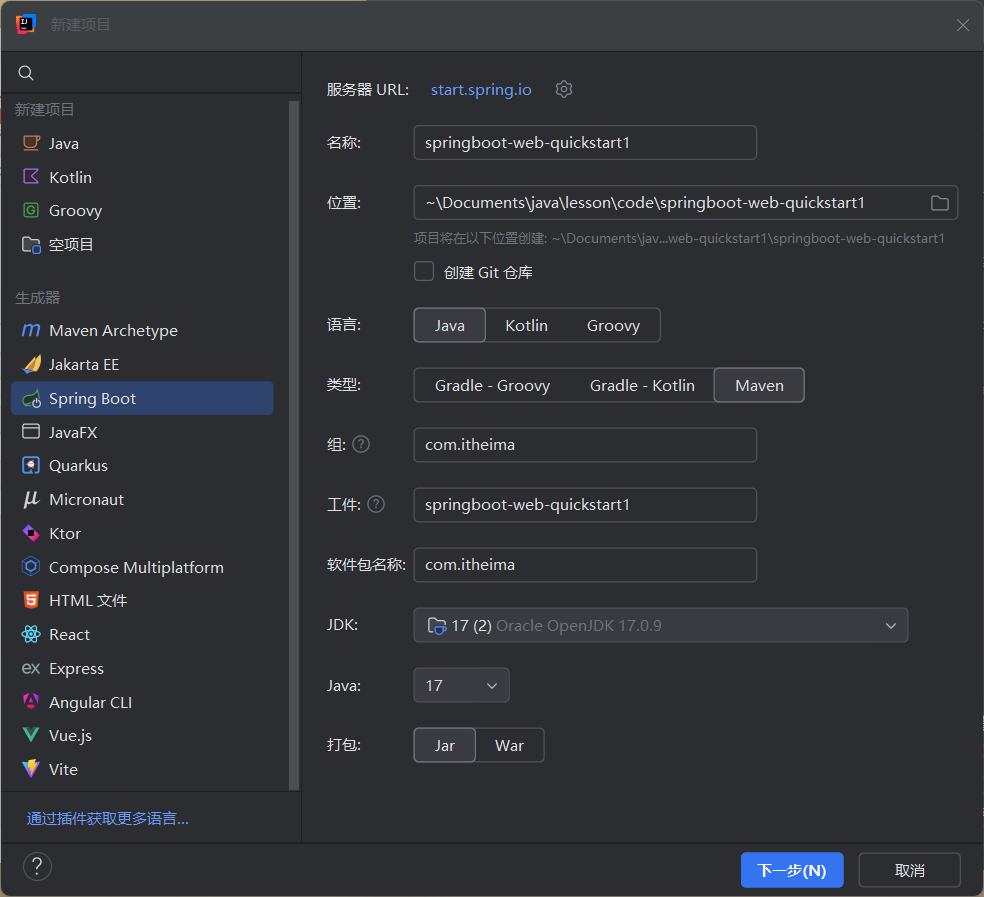Select Jar packaging

[x=444, y=745]
